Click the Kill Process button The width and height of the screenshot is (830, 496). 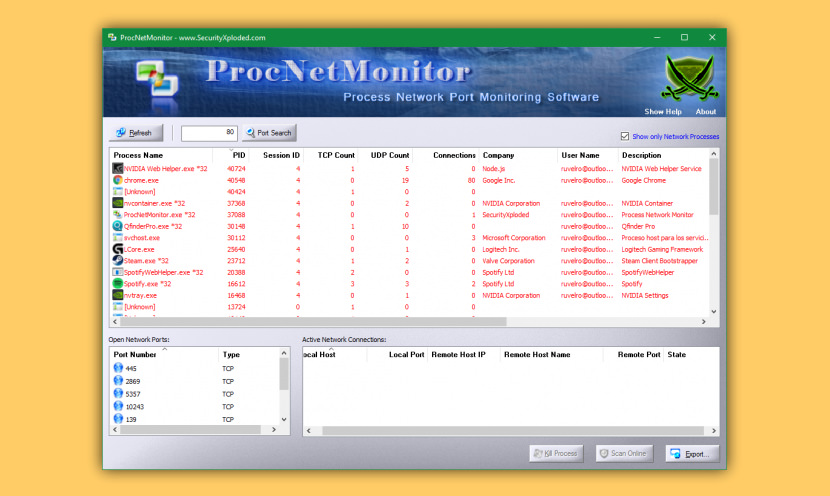click(x=556, y=454)
